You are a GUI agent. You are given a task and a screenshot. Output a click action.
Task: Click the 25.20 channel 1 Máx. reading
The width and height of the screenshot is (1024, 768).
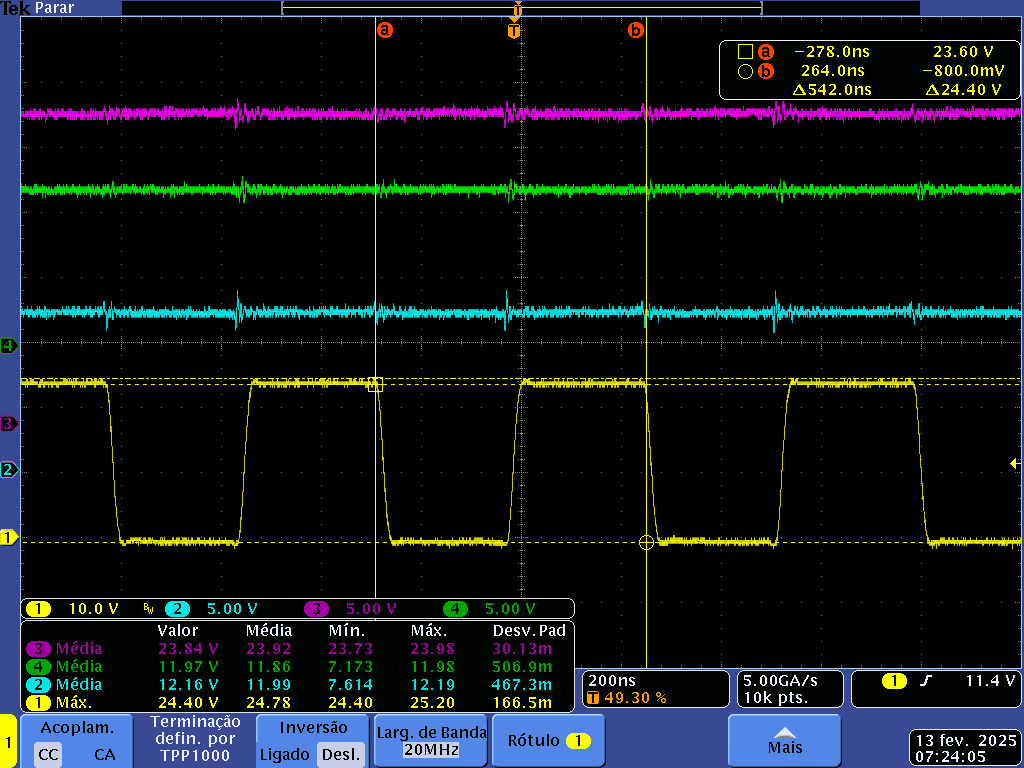[x=432, y=703]
